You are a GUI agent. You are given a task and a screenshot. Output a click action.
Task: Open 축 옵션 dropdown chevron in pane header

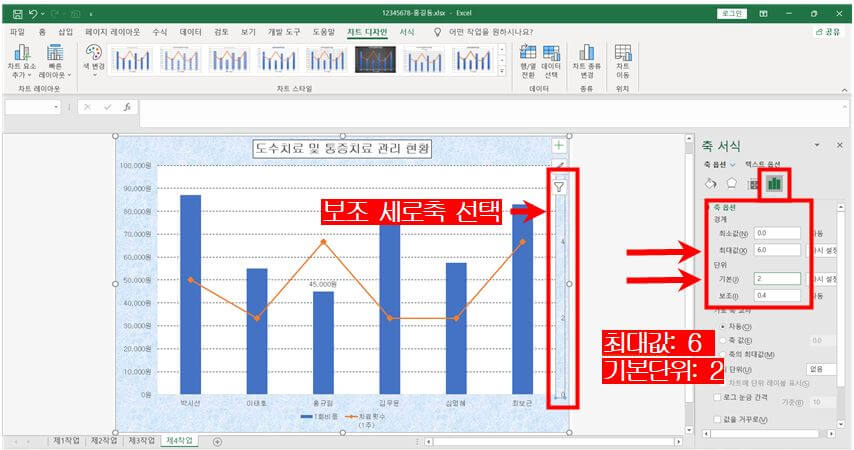[x=733, y=165]
